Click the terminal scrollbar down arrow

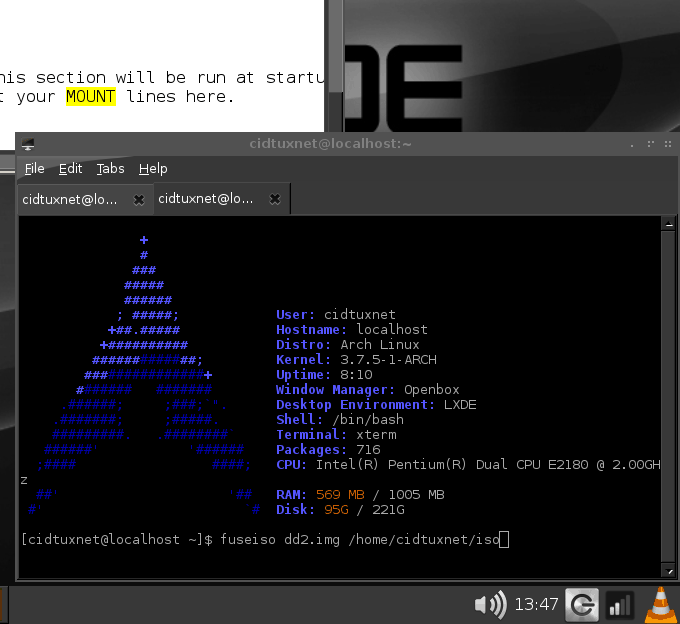pyautogui.click(x=668, y=571)
